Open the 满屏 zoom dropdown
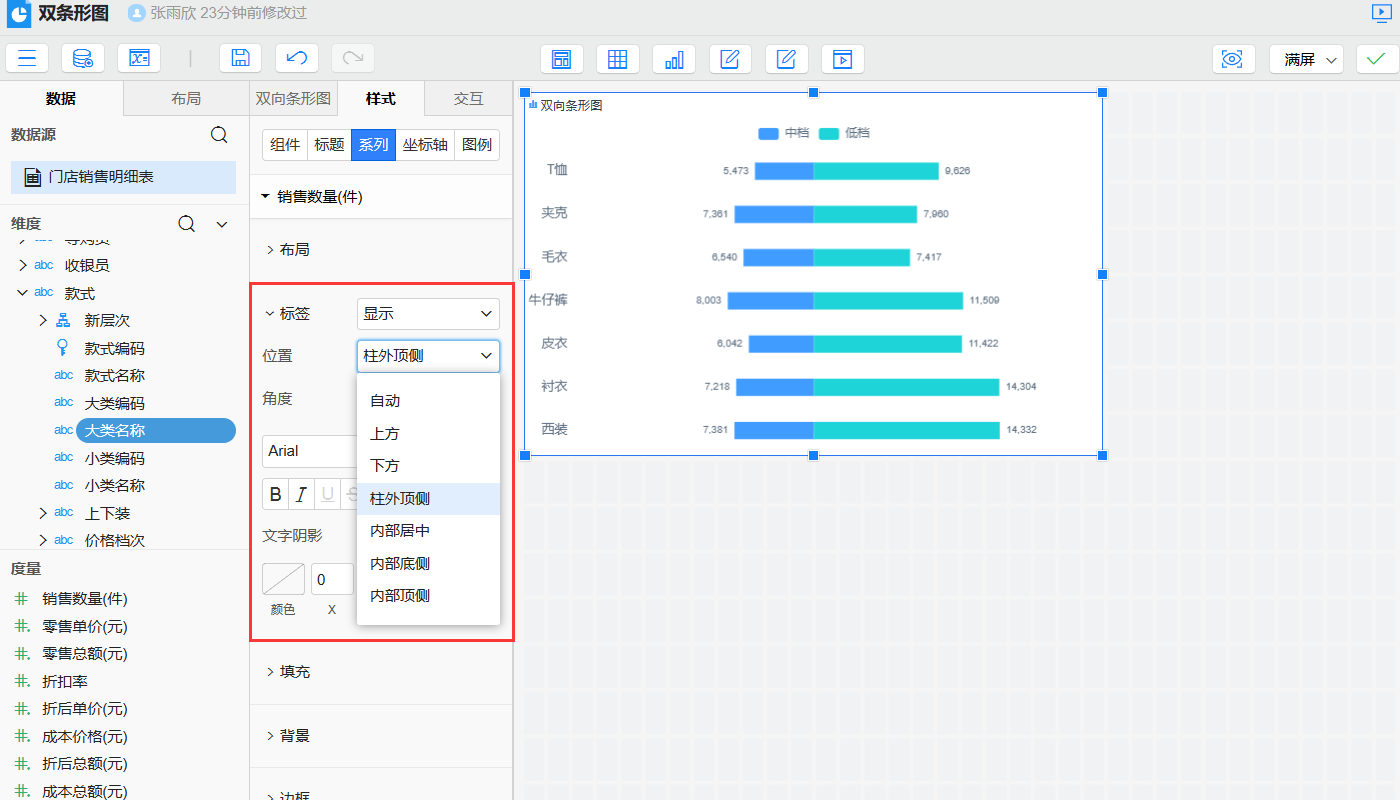This screenshot has height=800, width=1400. (1306, 59)
